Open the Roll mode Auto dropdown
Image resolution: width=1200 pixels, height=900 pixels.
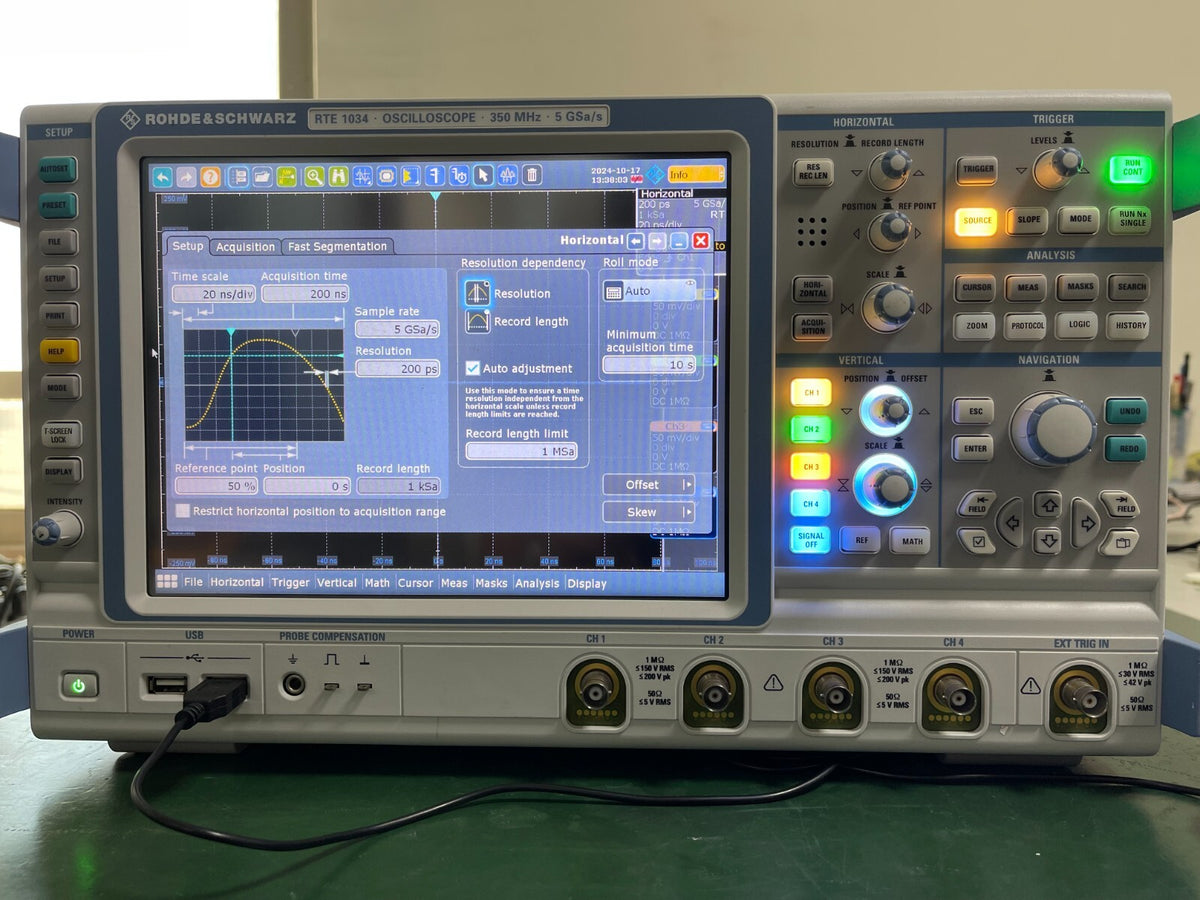(x=650, y=291)
